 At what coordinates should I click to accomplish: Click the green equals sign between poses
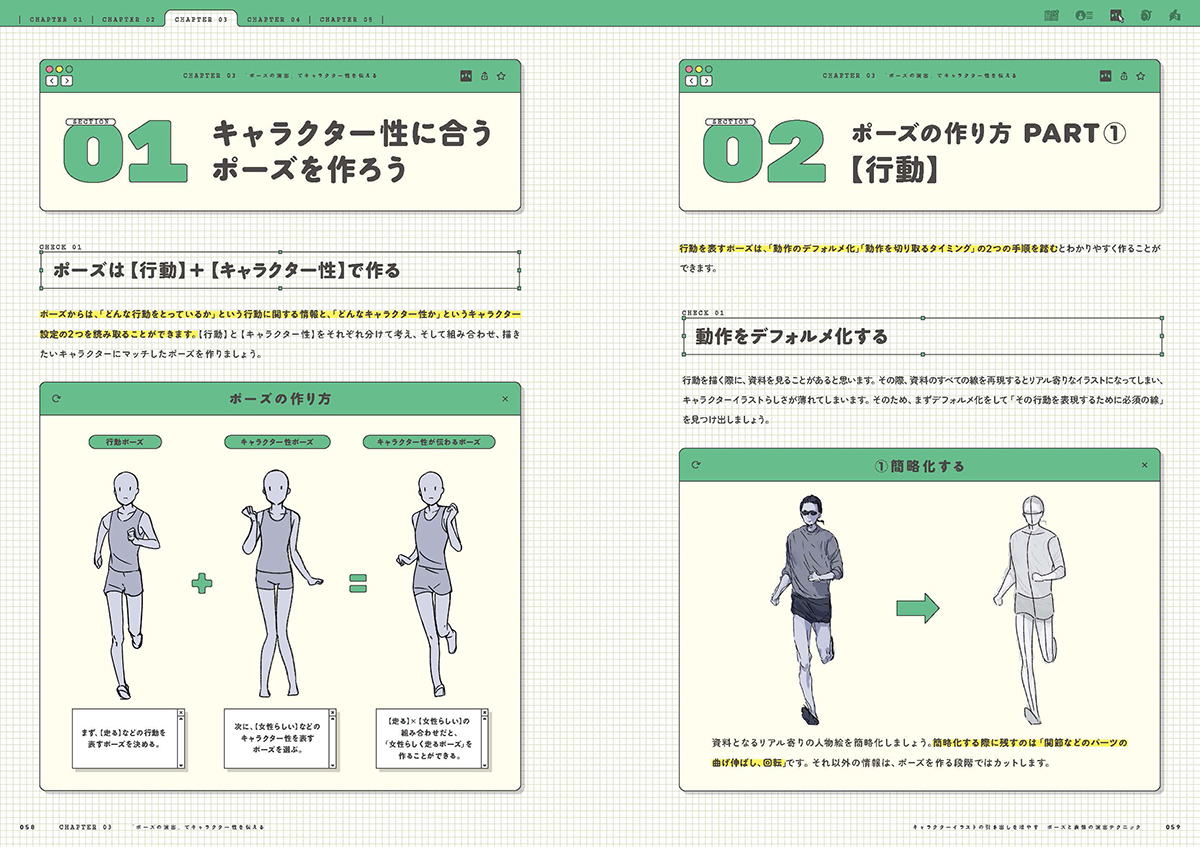coord(357,583)
